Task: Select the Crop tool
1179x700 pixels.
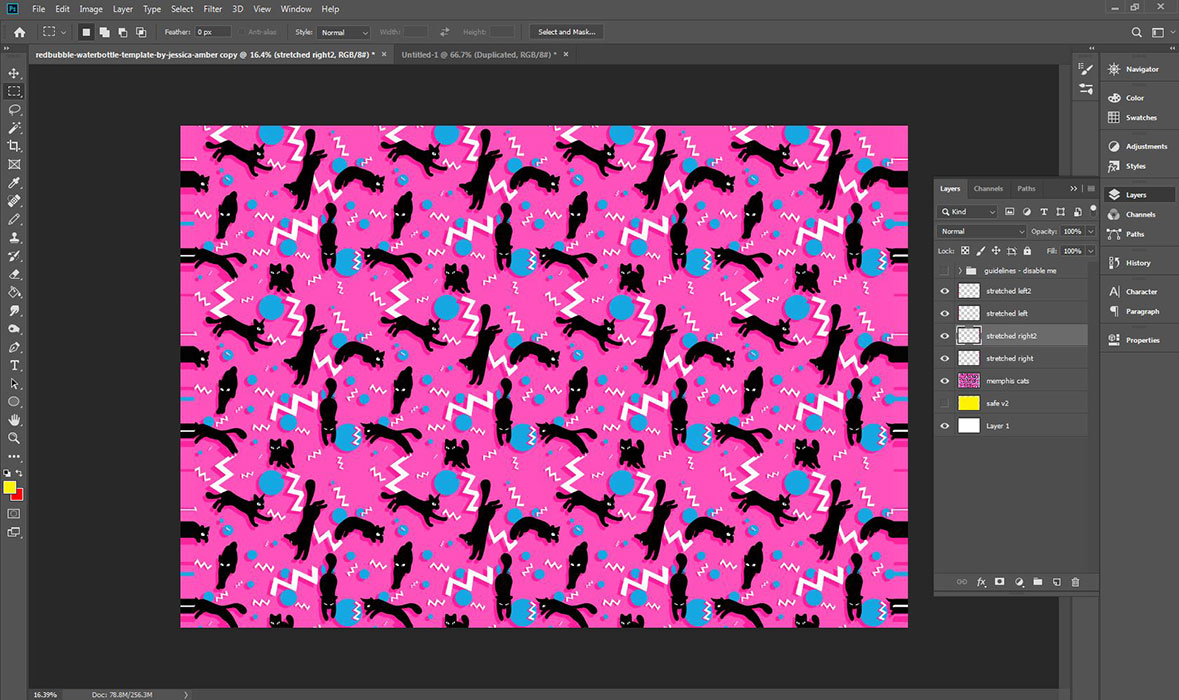Action: click(14, 146)
